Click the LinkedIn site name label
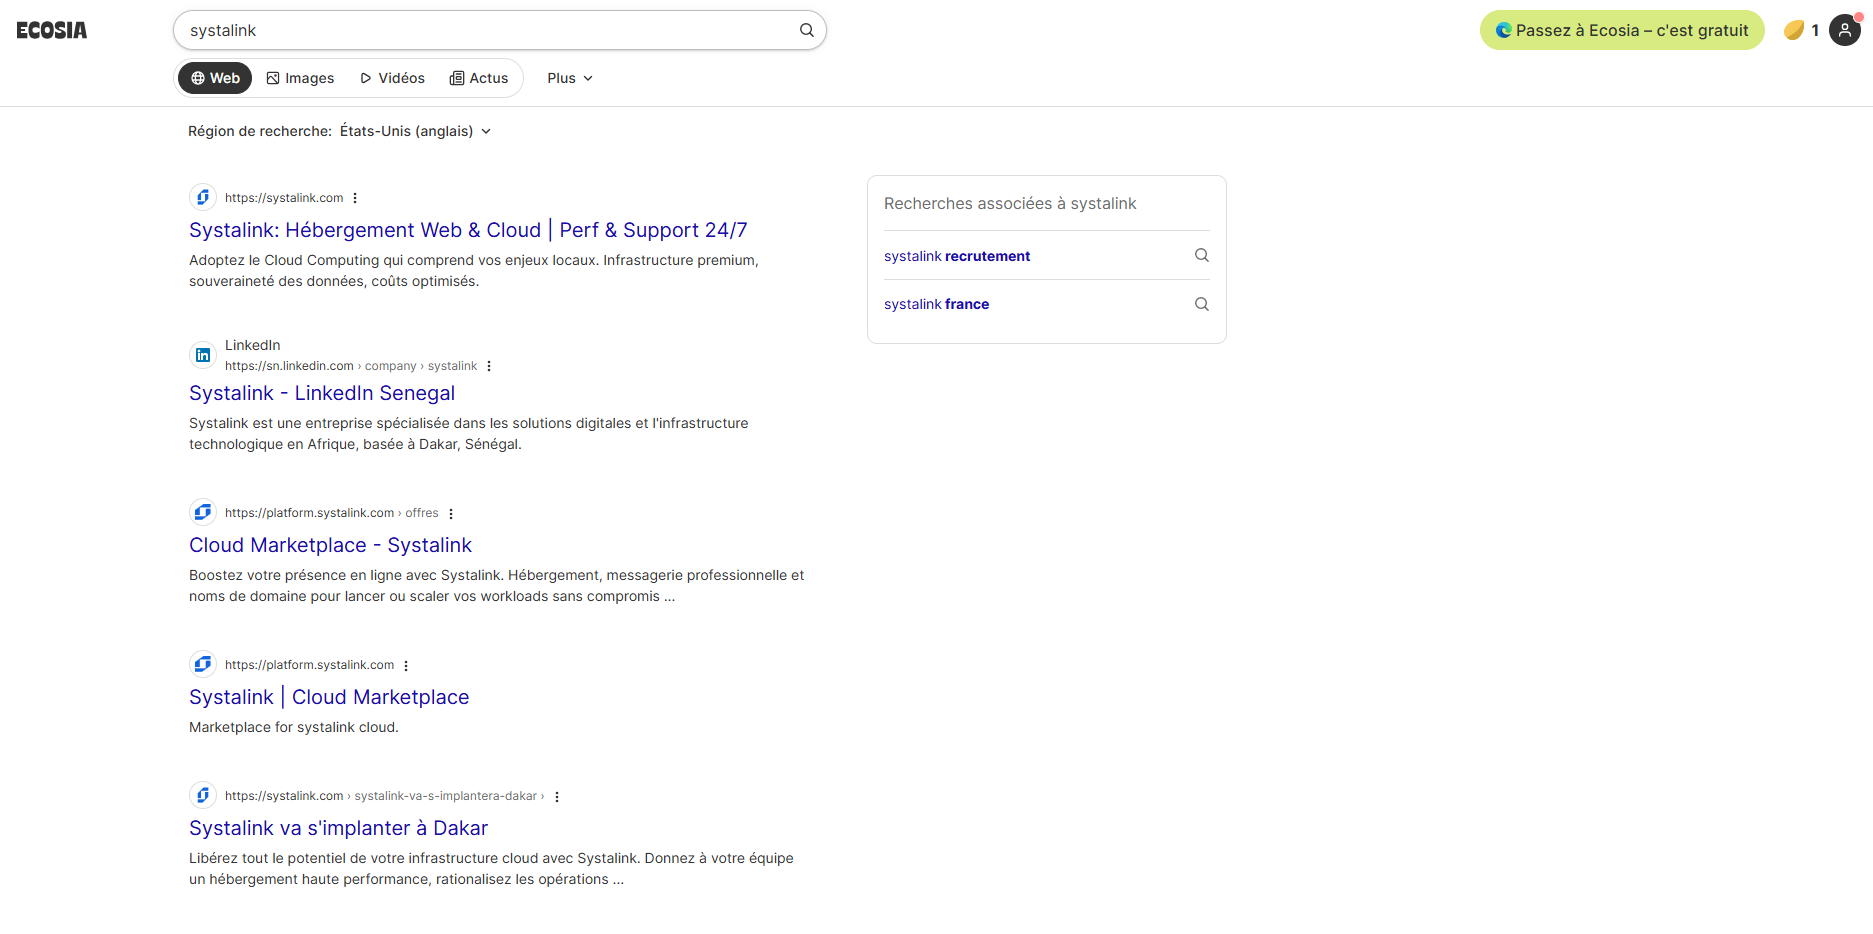Screen dimensions: 1873x934 click(253, 345)
